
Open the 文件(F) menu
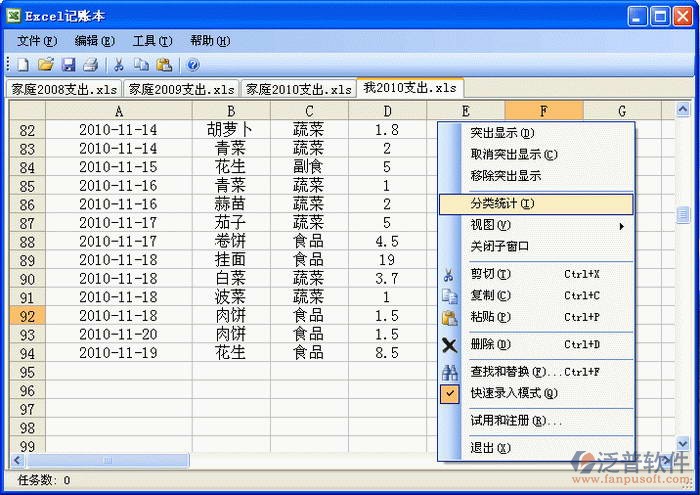click(37, 41)
